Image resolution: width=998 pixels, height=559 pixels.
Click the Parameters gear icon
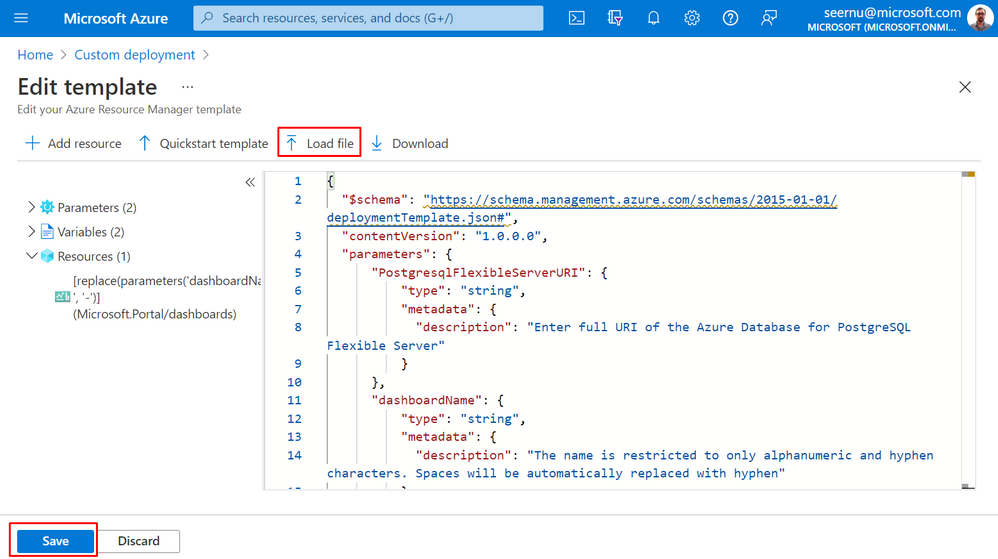pyautogui.click(x=47, y=207)
